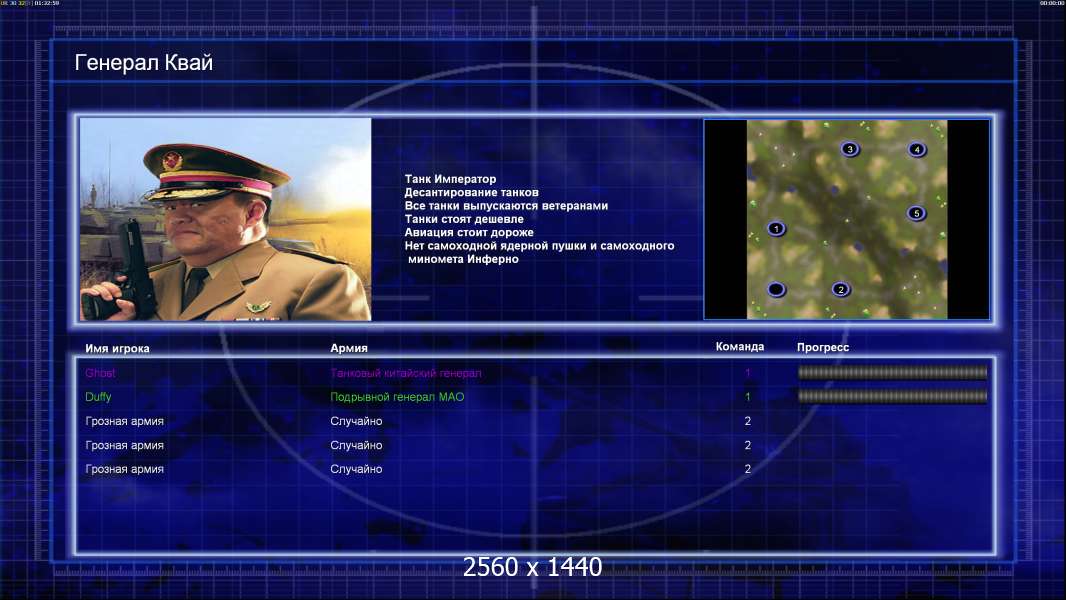The image size is (1066, 600).
Task: Select start position 1 on the map
Action: pos(776,228)
